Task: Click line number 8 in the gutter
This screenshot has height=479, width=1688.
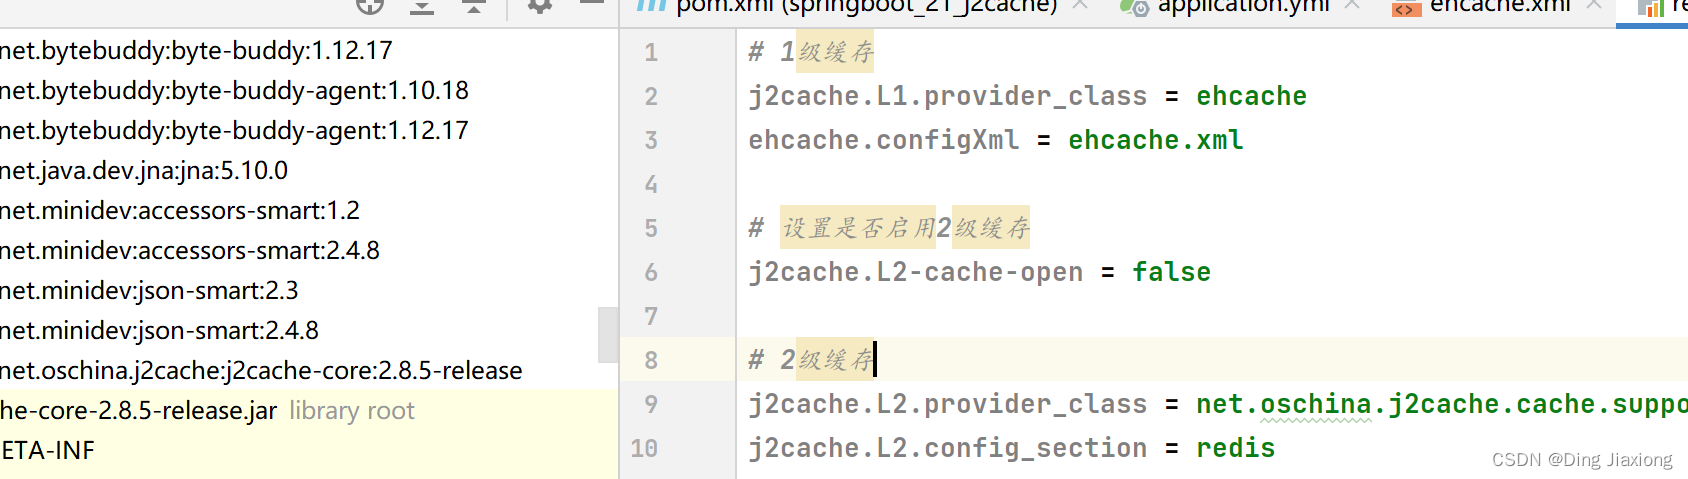Action: [x=651, y=360]
